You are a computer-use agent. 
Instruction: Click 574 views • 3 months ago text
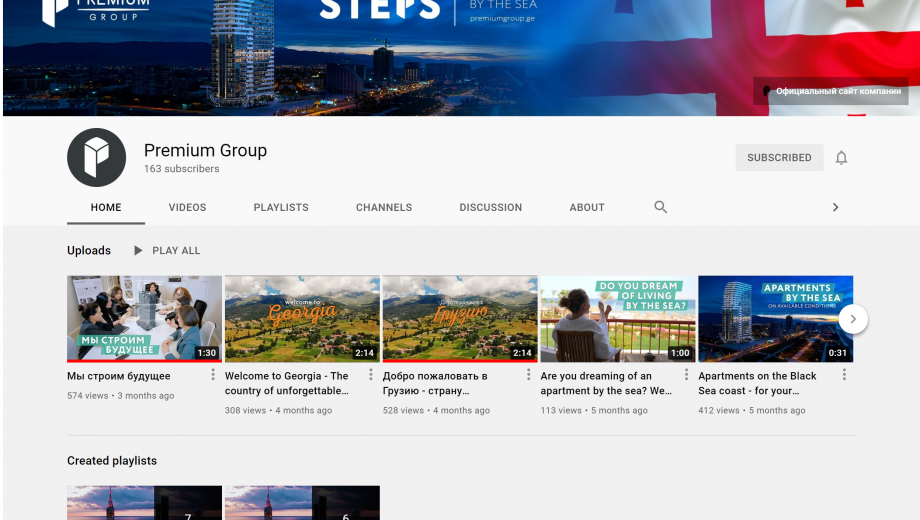coord(120,396)
